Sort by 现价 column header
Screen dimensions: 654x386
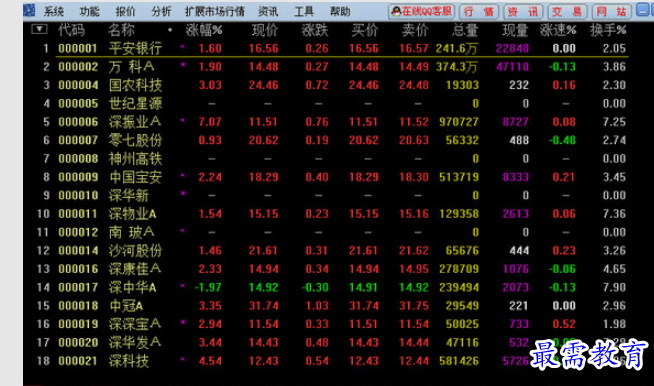tap(265, 30)
